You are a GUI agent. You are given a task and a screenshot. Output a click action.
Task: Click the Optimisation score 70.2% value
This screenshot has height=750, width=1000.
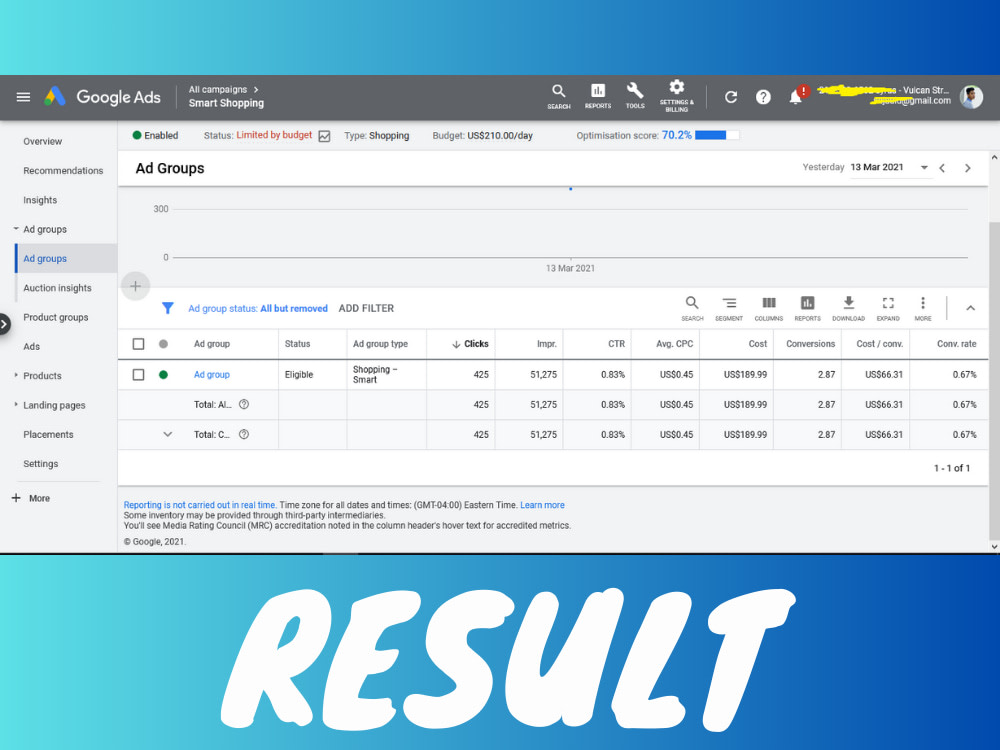pyautogui.click(x=677, y=135)
